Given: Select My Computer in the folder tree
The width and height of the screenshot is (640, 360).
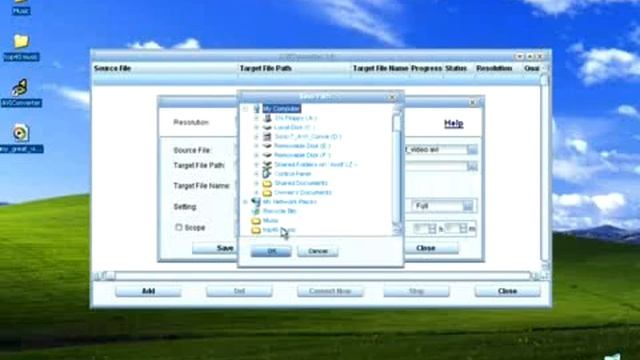Looking at the screenshot, I should 282,109.
